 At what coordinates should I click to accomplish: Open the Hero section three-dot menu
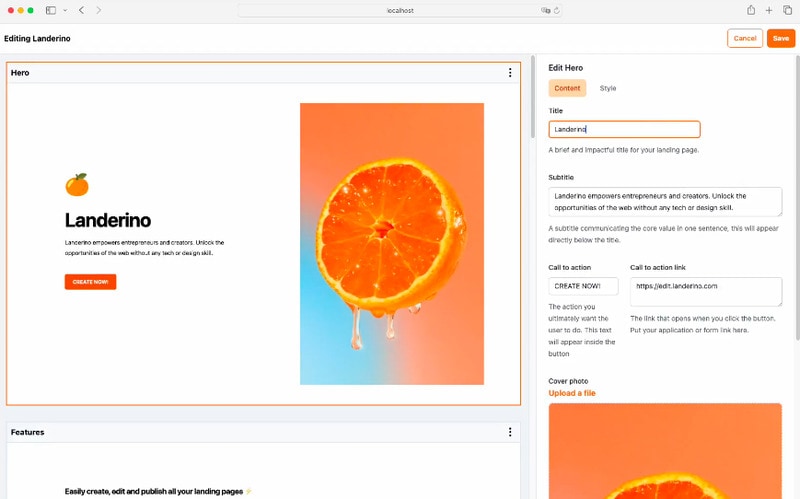(510, 73)
